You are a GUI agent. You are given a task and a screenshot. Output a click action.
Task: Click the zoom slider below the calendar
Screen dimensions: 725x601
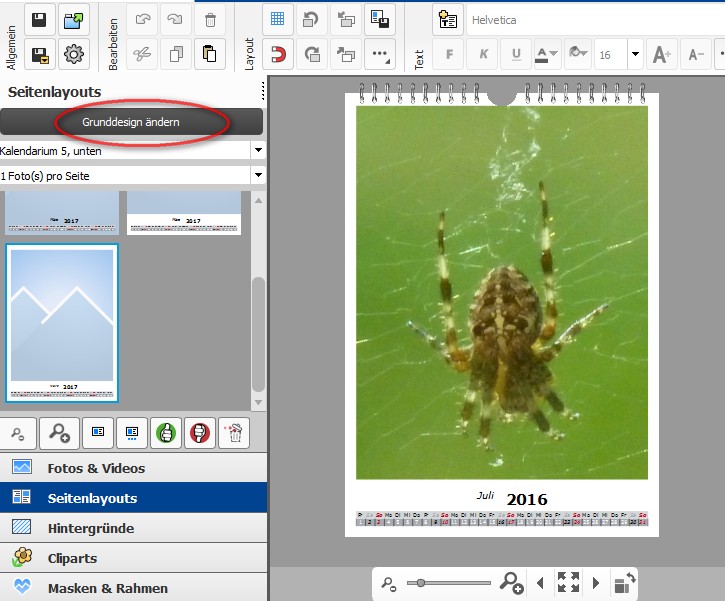tap(450, 583)
